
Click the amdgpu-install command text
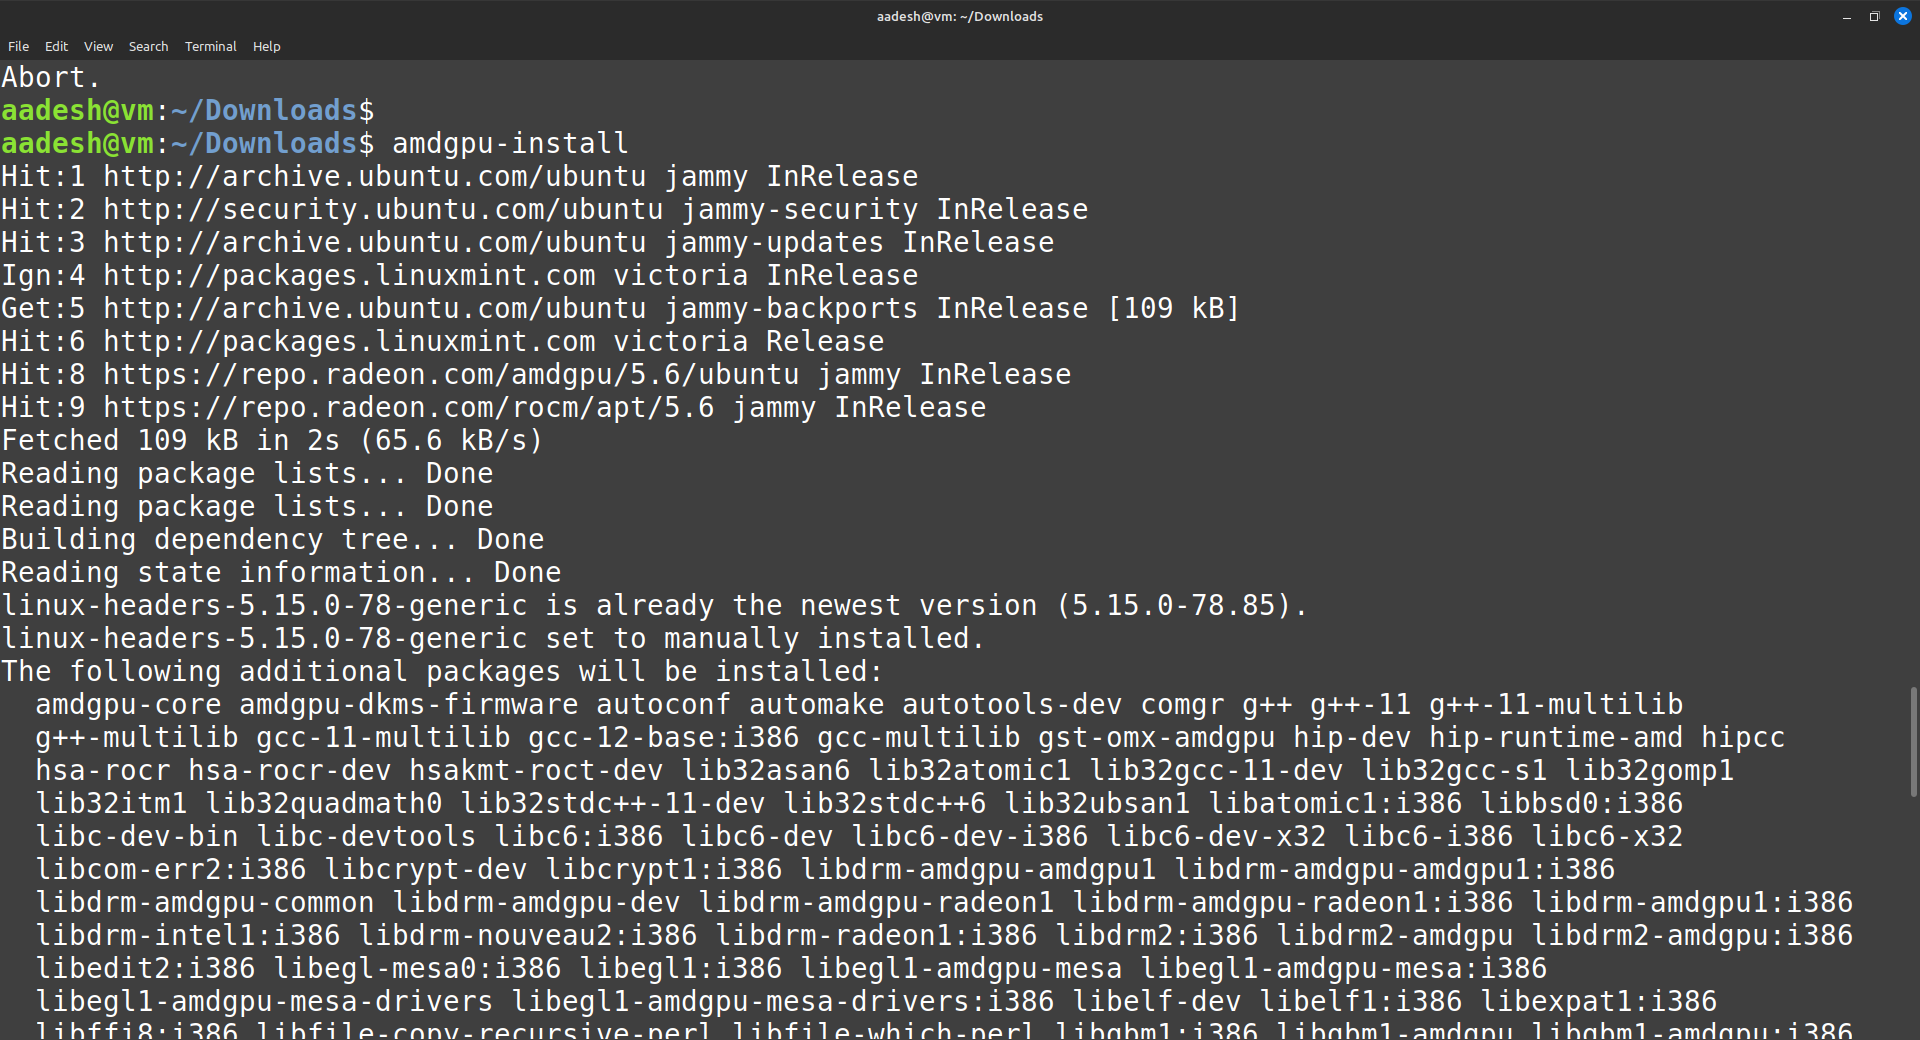[510, 143]
